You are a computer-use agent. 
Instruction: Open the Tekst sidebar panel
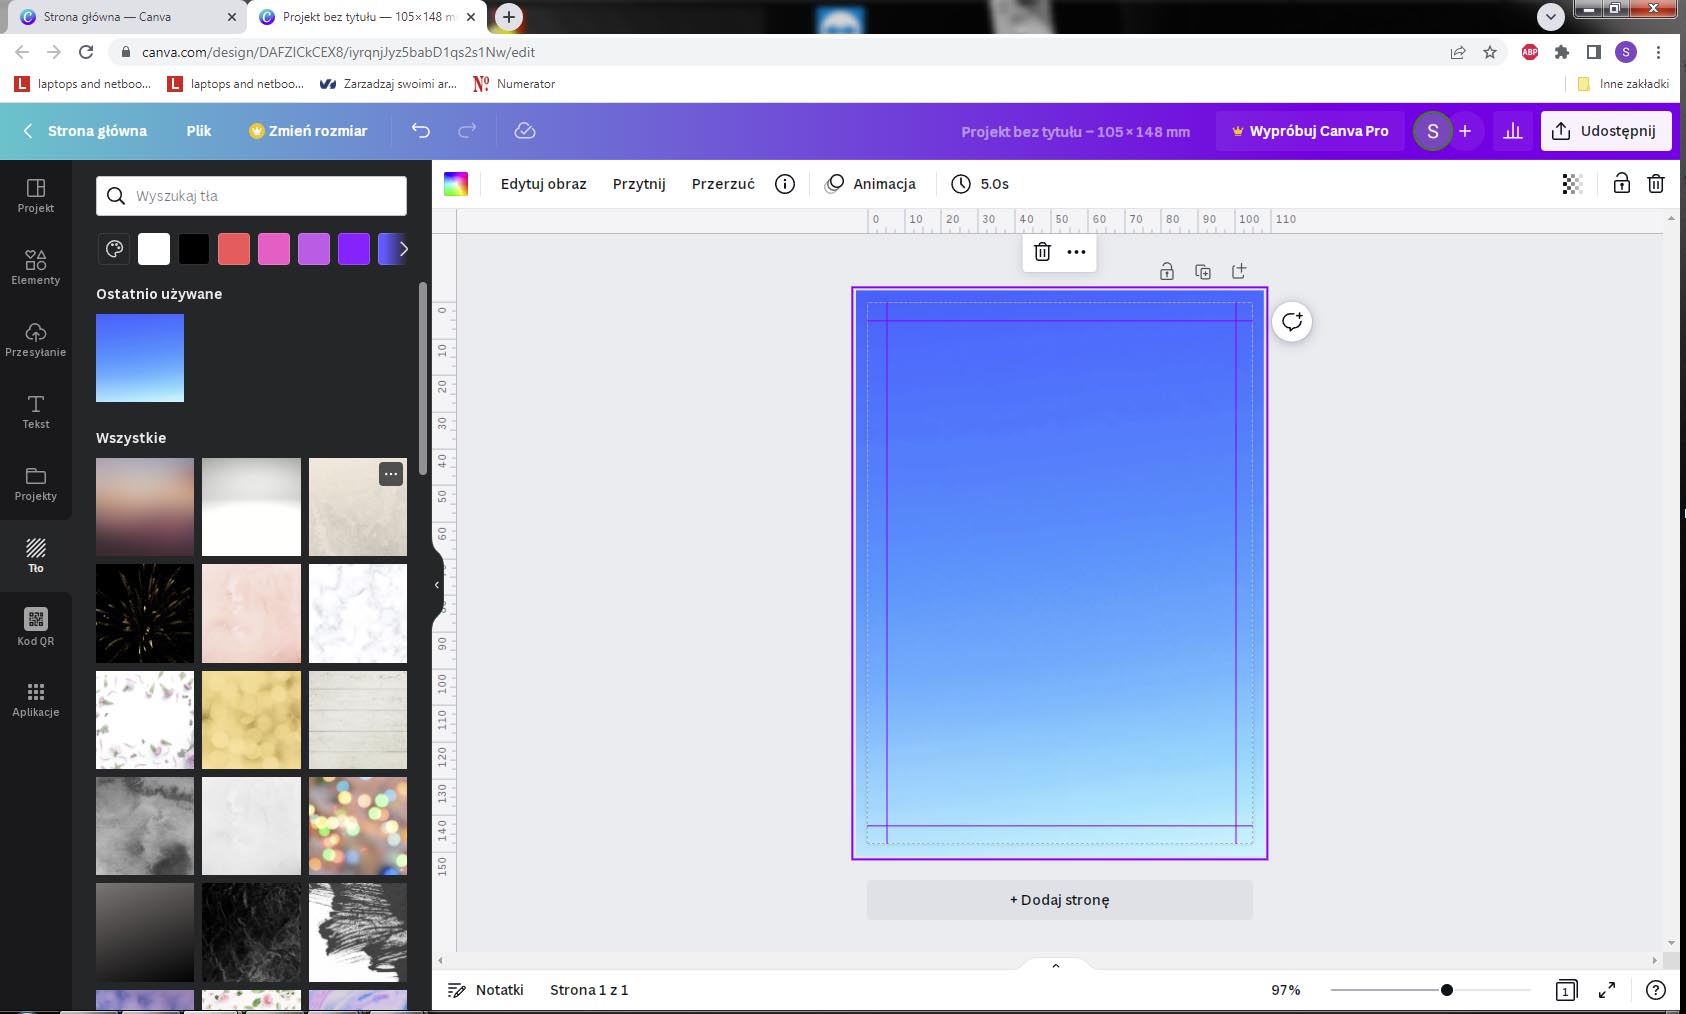pyautogui.click(x=36, y=411)
